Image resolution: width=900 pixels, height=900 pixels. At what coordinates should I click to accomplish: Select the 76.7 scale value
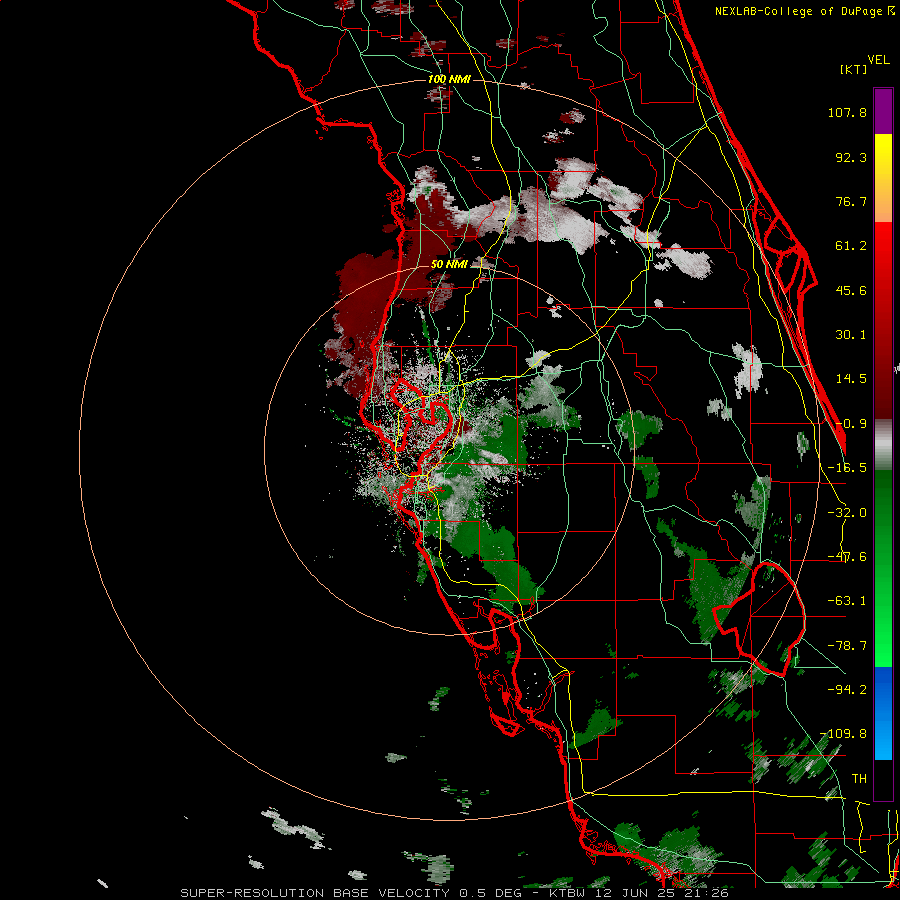851,201
